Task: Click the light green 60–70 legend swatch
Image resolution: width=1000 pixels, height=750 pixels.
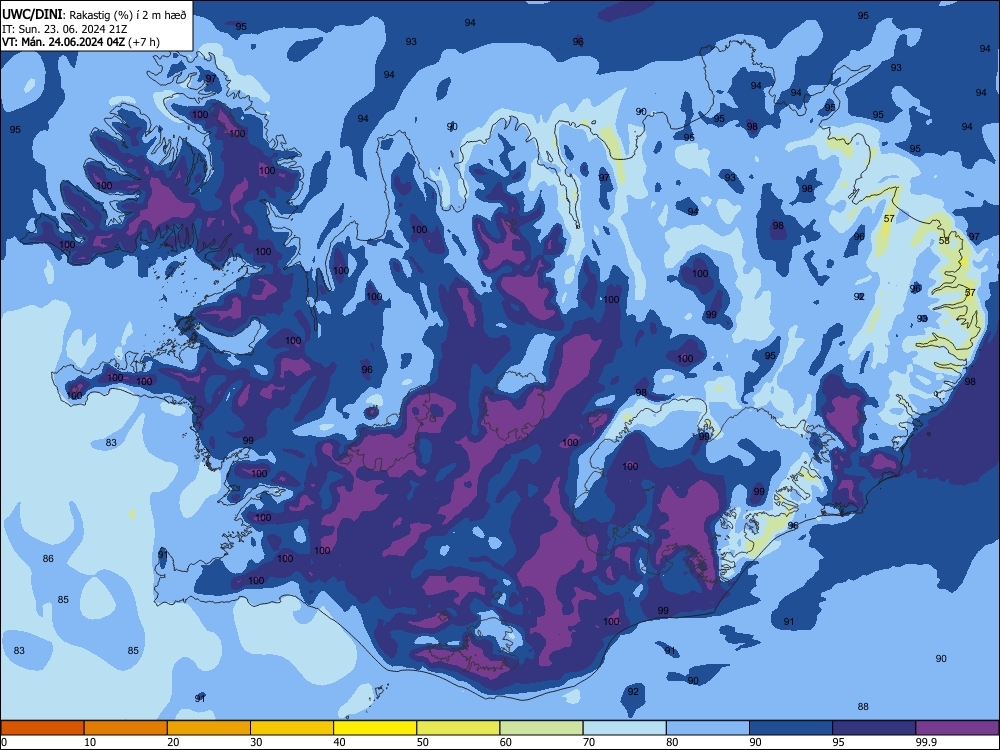Action: point(541,728)
